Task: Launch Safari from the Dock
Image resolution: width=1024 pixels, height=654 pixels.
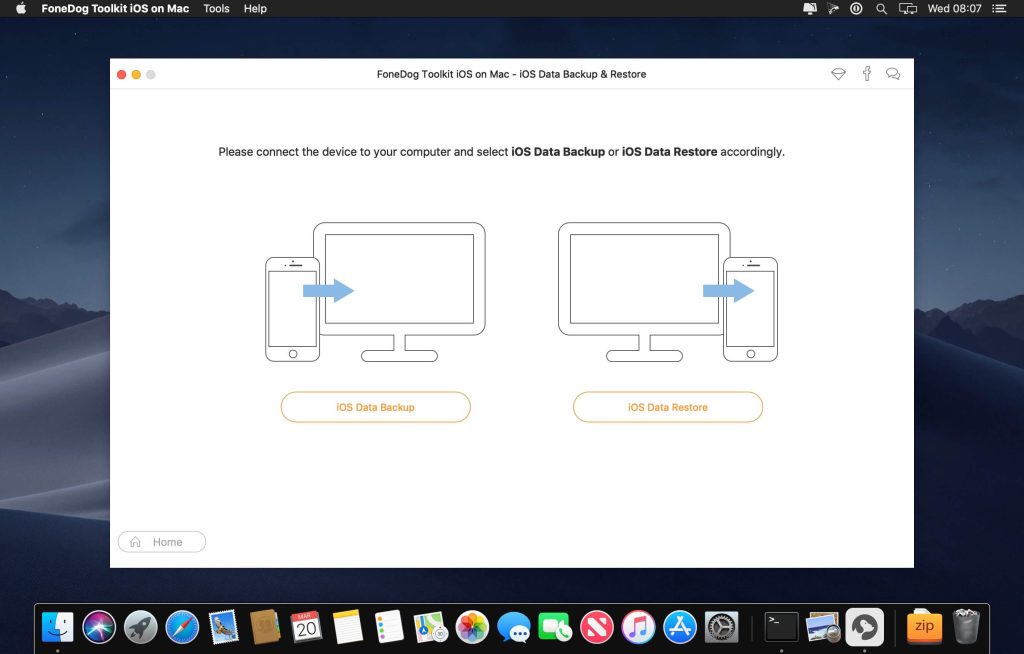Action: click(181, 627)
